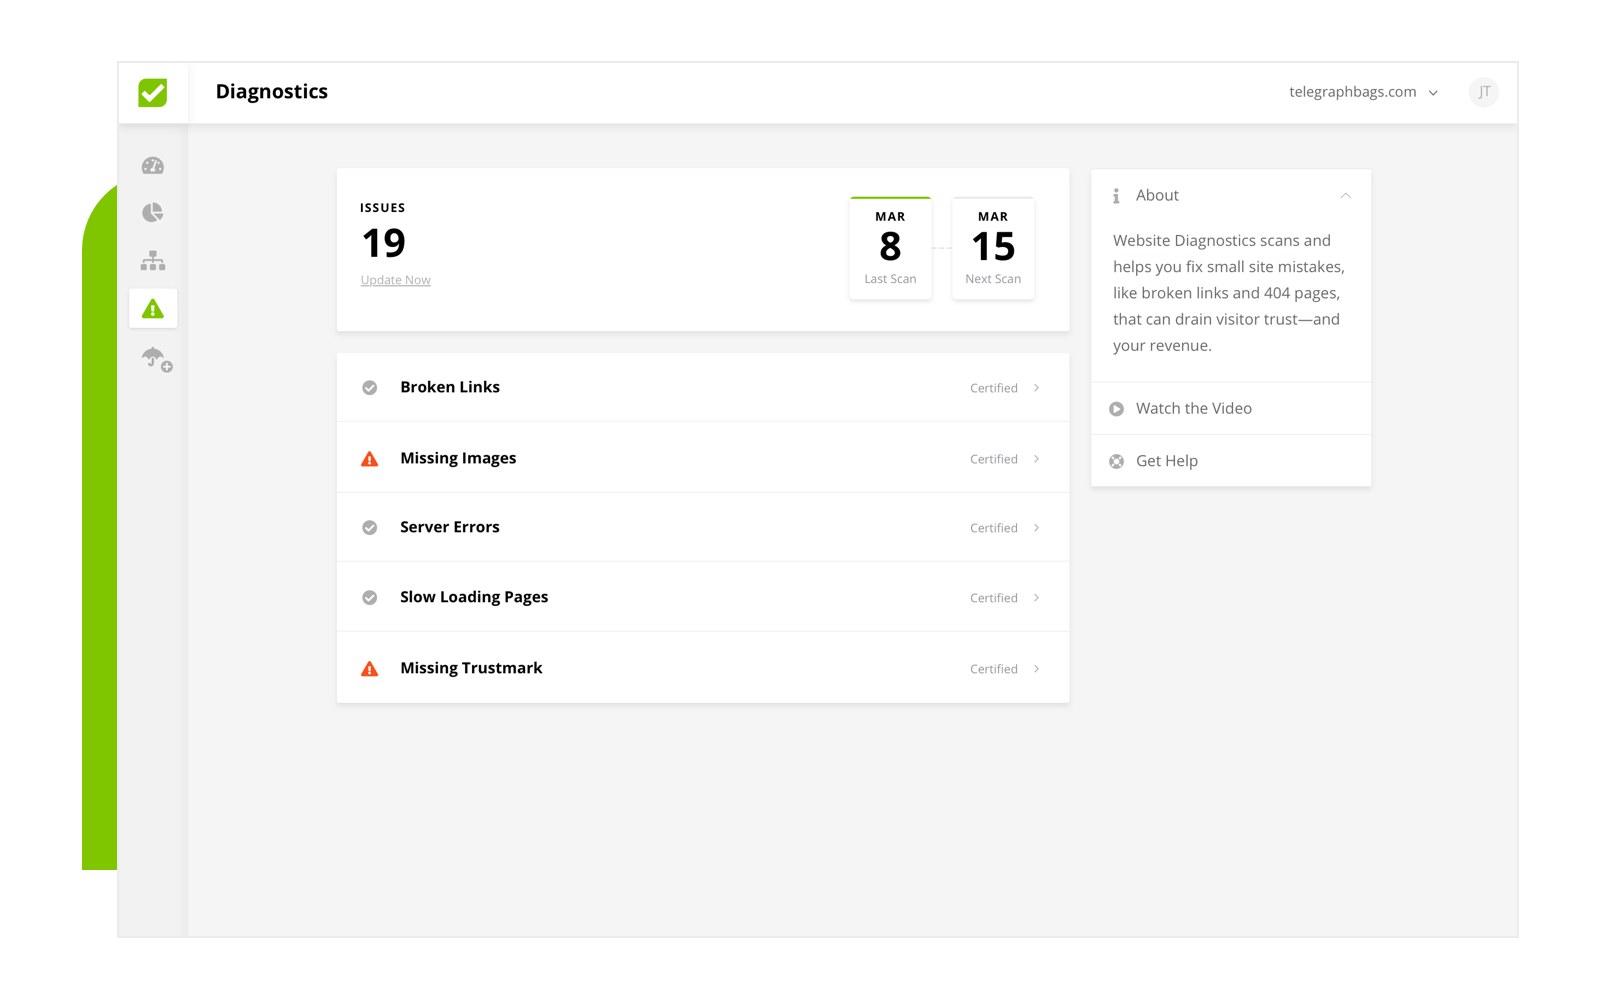Click the Missing Trustmark warning icon
Viewport: 1600px width, 1000px height.
point(370,669)
